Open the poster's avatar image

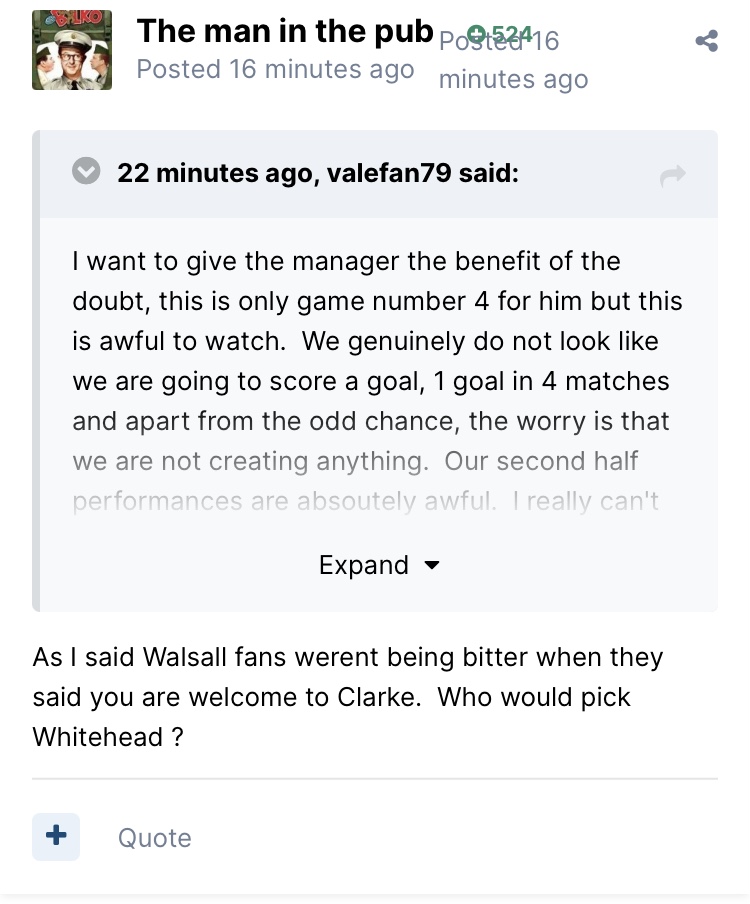point(72,50)
